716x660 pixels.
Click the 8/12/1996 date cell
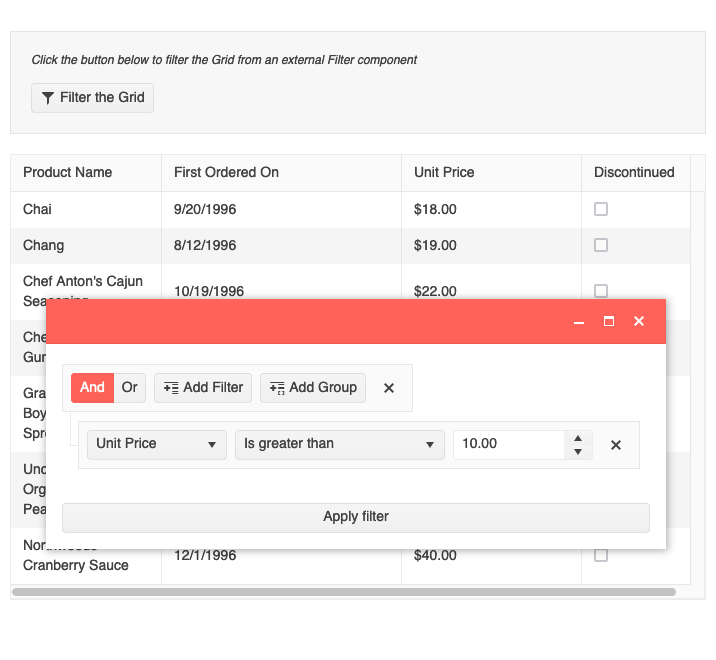(281, 246)
